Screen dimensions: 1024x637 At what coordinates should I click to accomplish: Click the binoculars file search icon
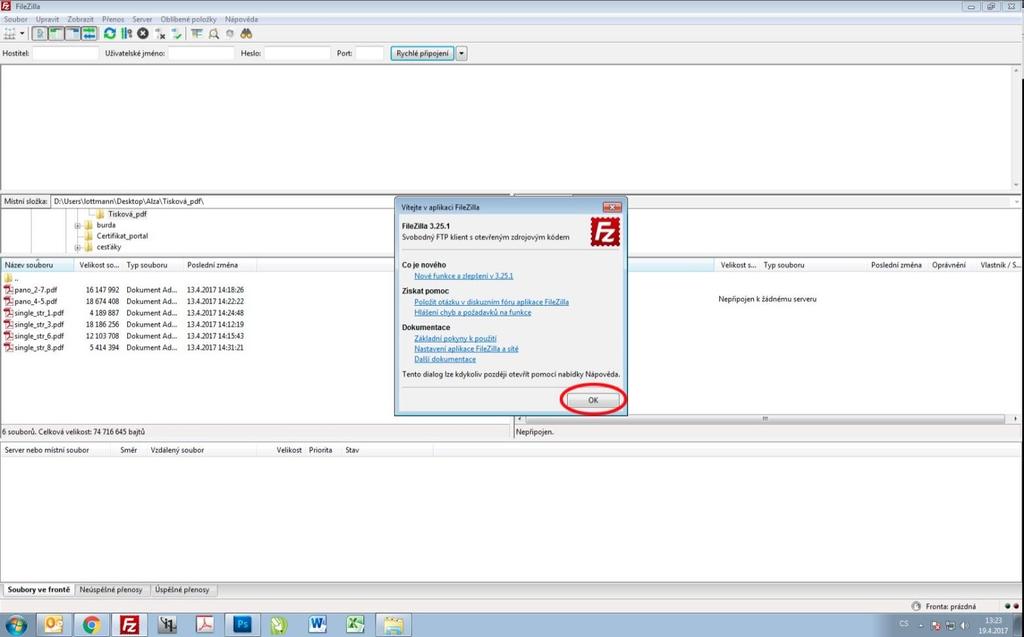click(246, 33)
